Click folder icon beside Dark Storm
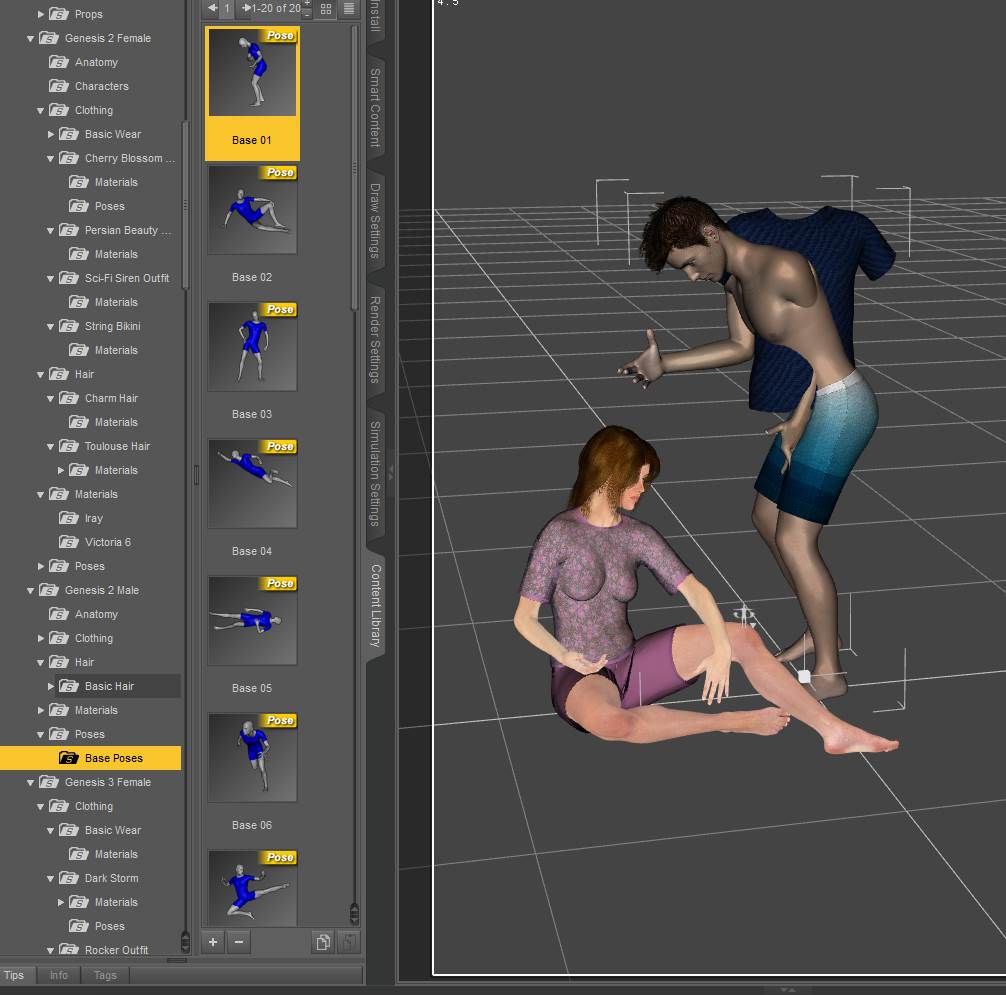 [x=69, y=878]
